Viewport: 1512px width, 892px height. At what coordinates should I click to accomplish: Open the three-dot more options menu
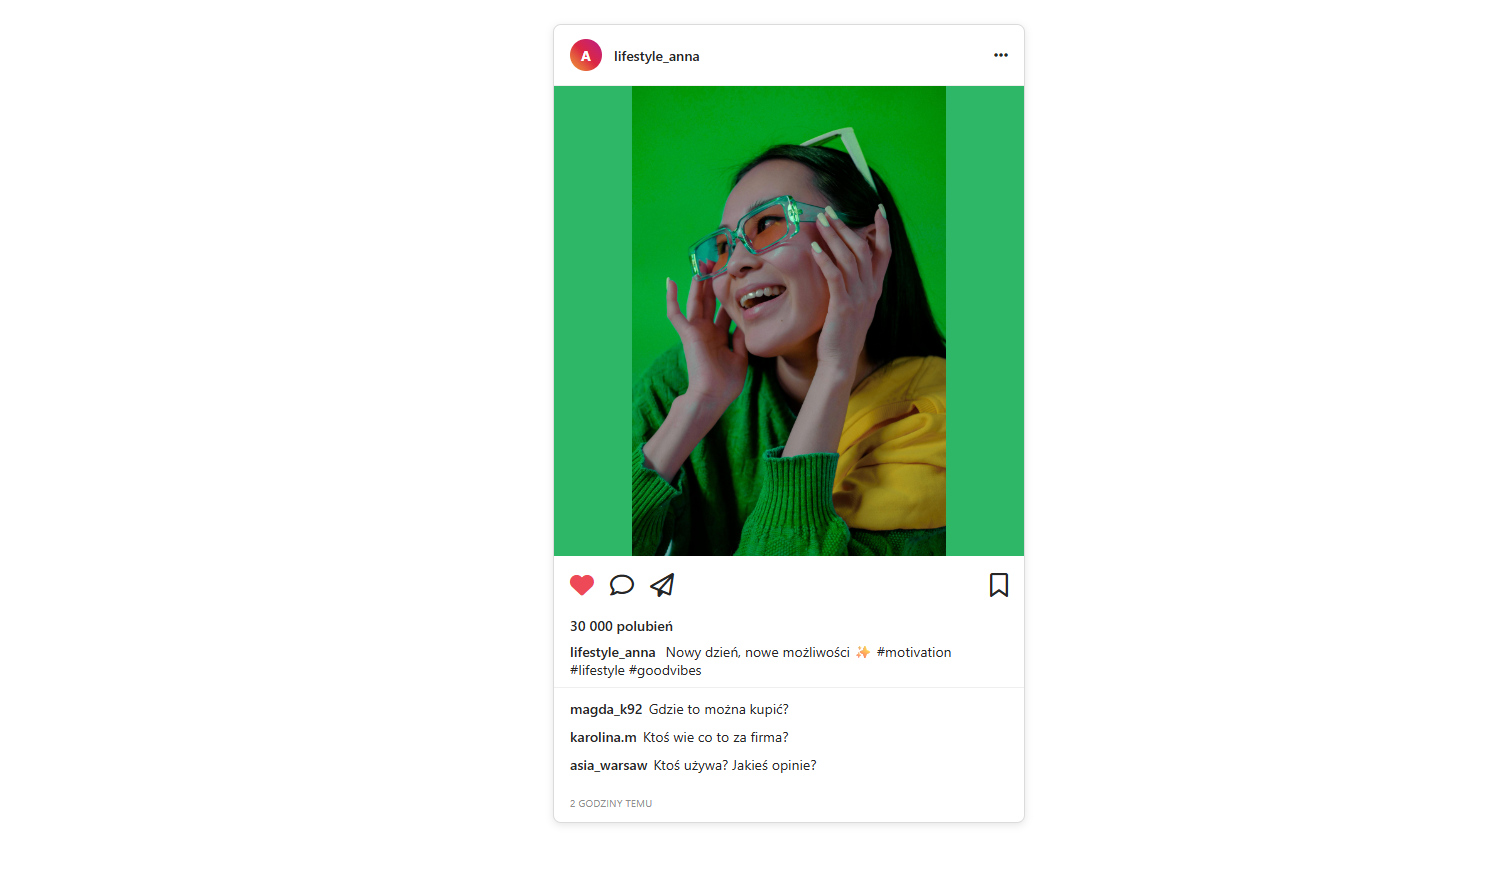[x=1001, y=55]
